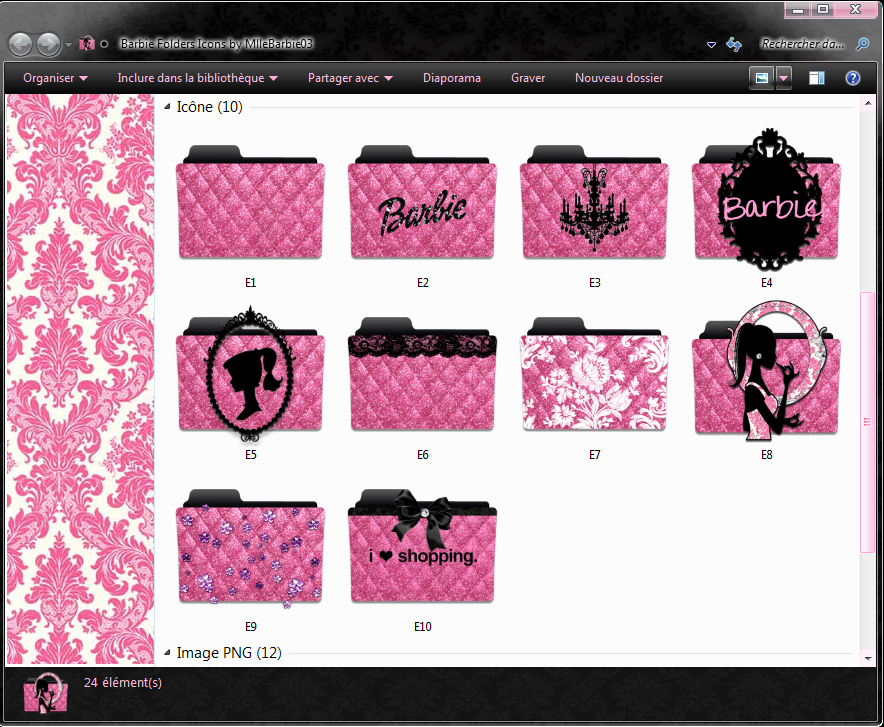
Task: Change the view with the view icon button
Action: pos(762,78)
